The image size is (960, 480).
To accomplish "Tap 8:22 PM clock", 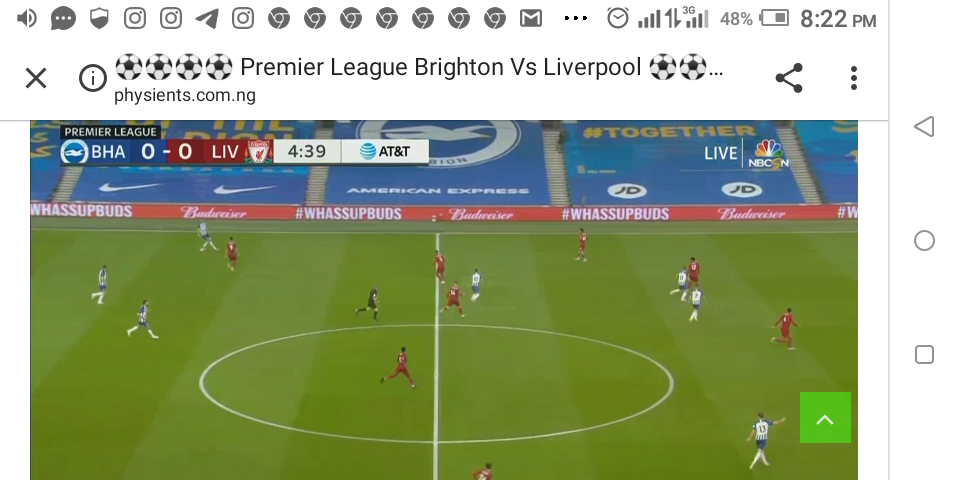I will coord(838,20).
